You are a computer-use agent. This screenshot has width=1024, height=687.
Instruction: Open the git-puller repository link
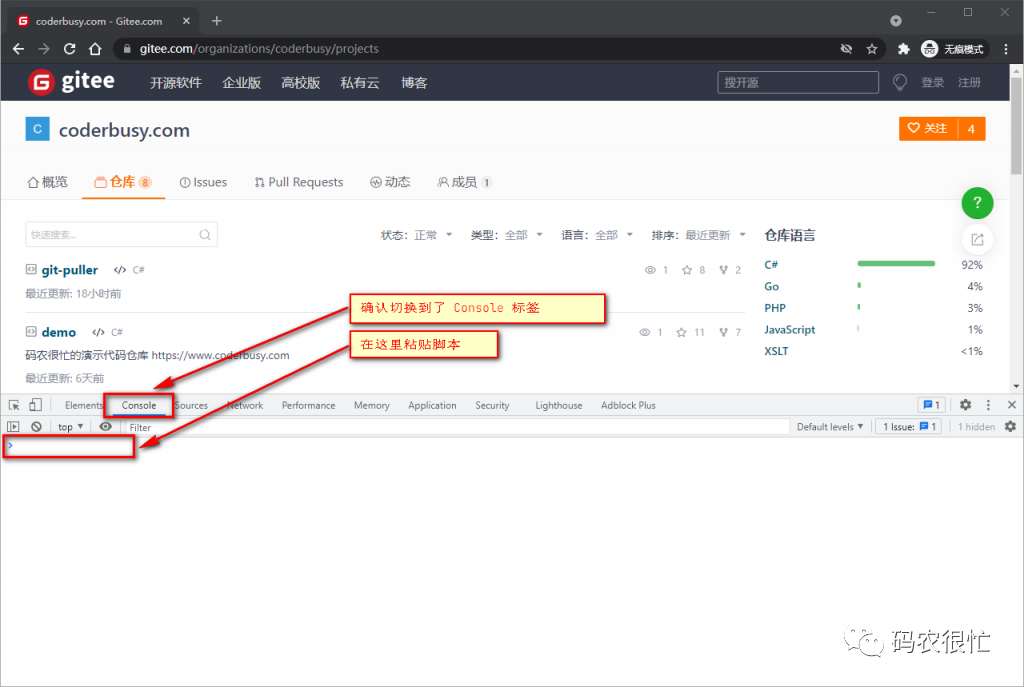point(70,270)
